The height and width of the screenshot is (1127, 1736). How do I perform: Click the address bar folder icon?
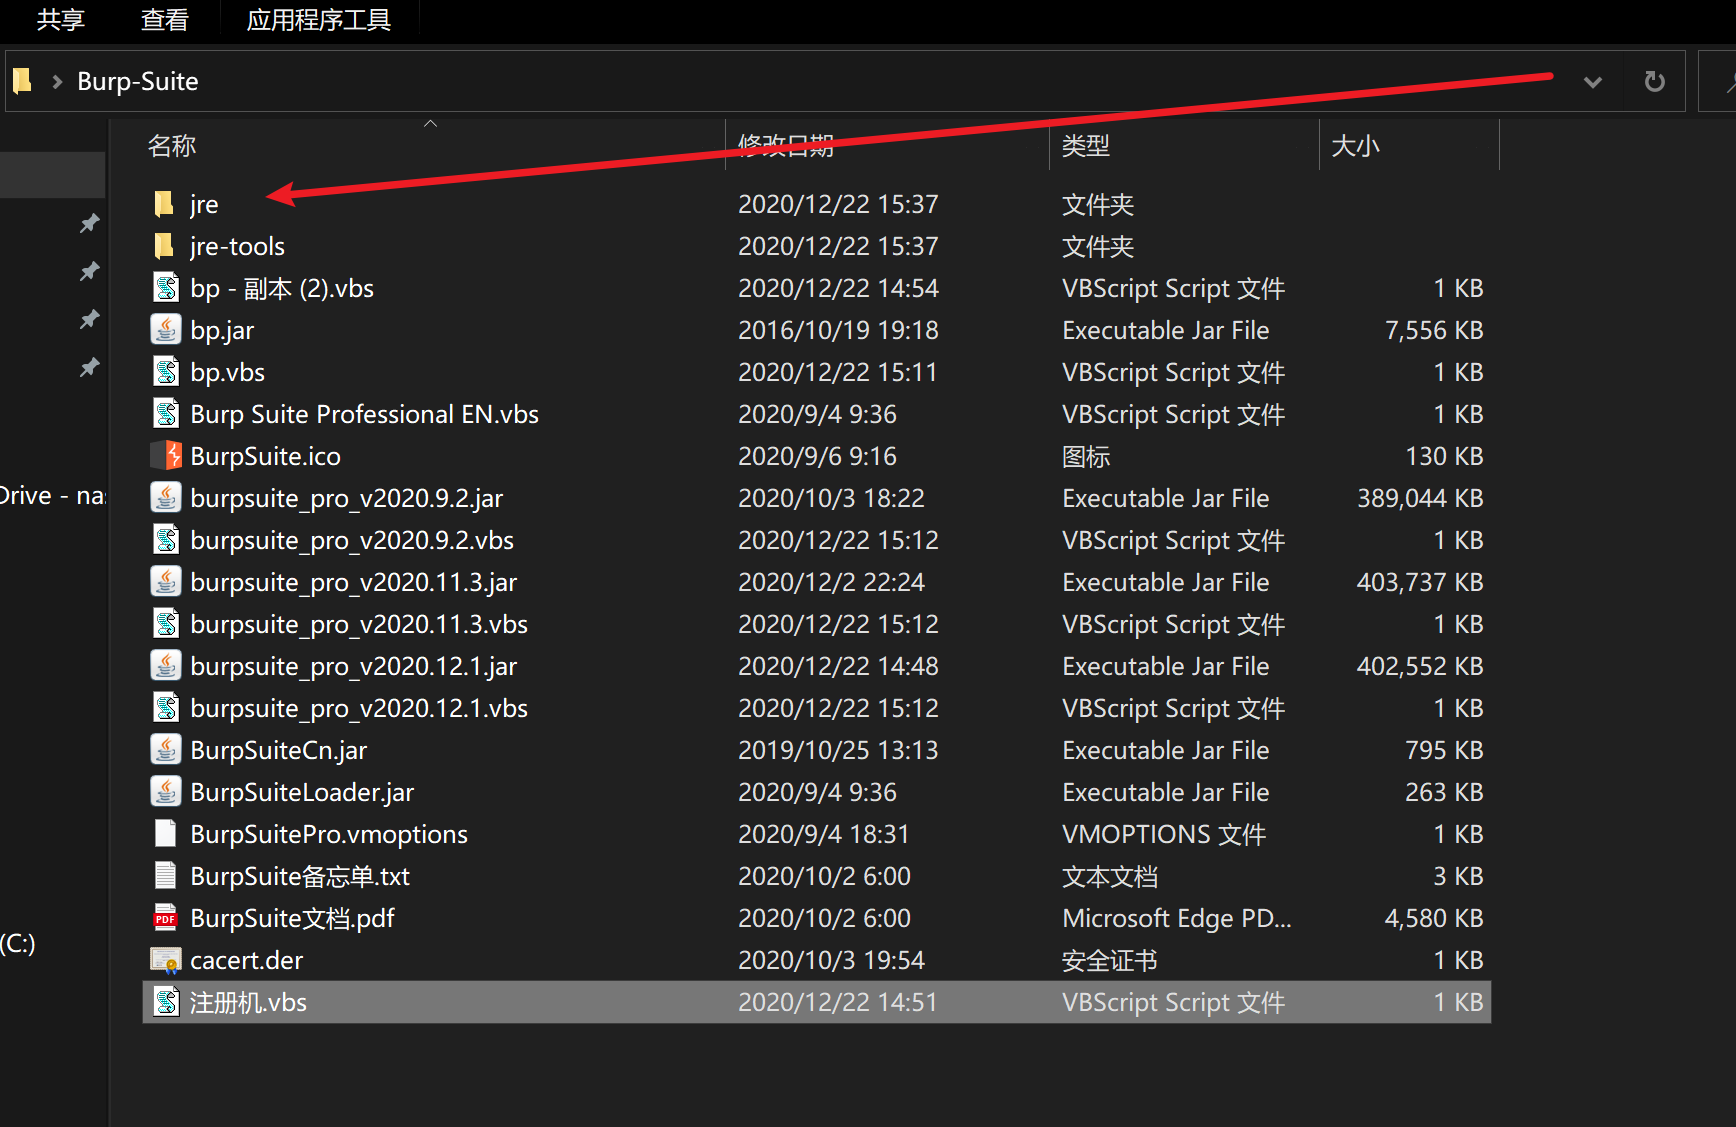coord(22,80)
